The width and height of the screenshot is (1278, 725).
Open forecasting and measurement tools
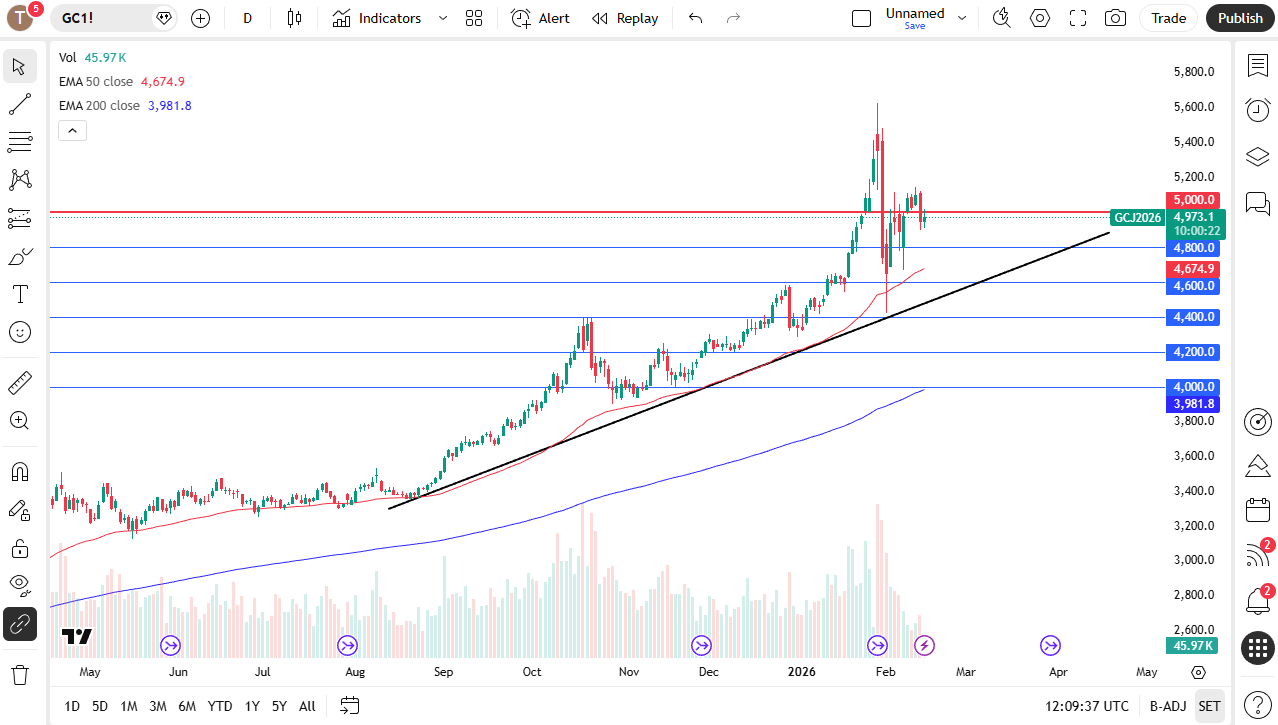coord(19,218)
